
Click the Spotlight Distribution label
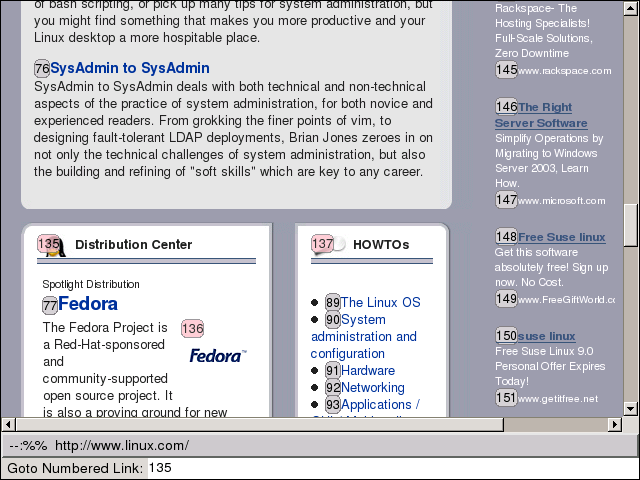tap(91, 284)
